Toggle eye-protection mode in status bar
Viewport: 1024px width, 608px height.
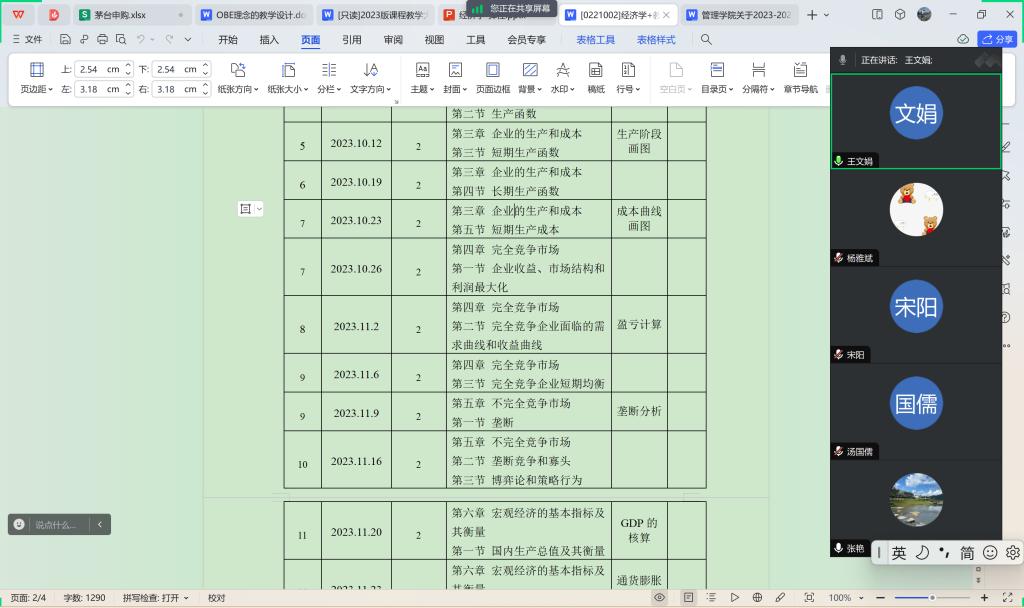(659, 598)
